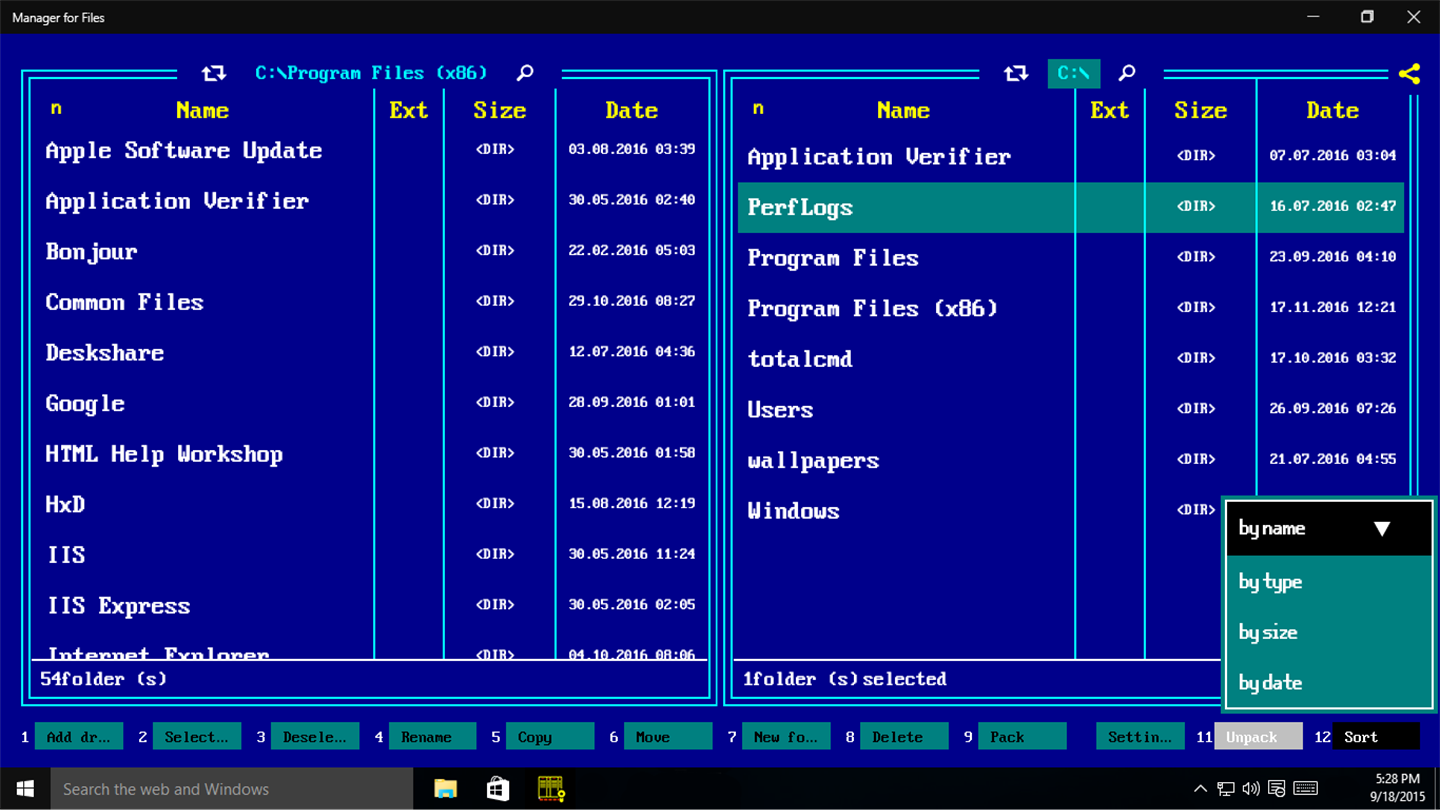Image resolution: width=1440 pixels, height=810 pixels.
Task: Choose 'by size' sort option
Action: point(1329,632)
